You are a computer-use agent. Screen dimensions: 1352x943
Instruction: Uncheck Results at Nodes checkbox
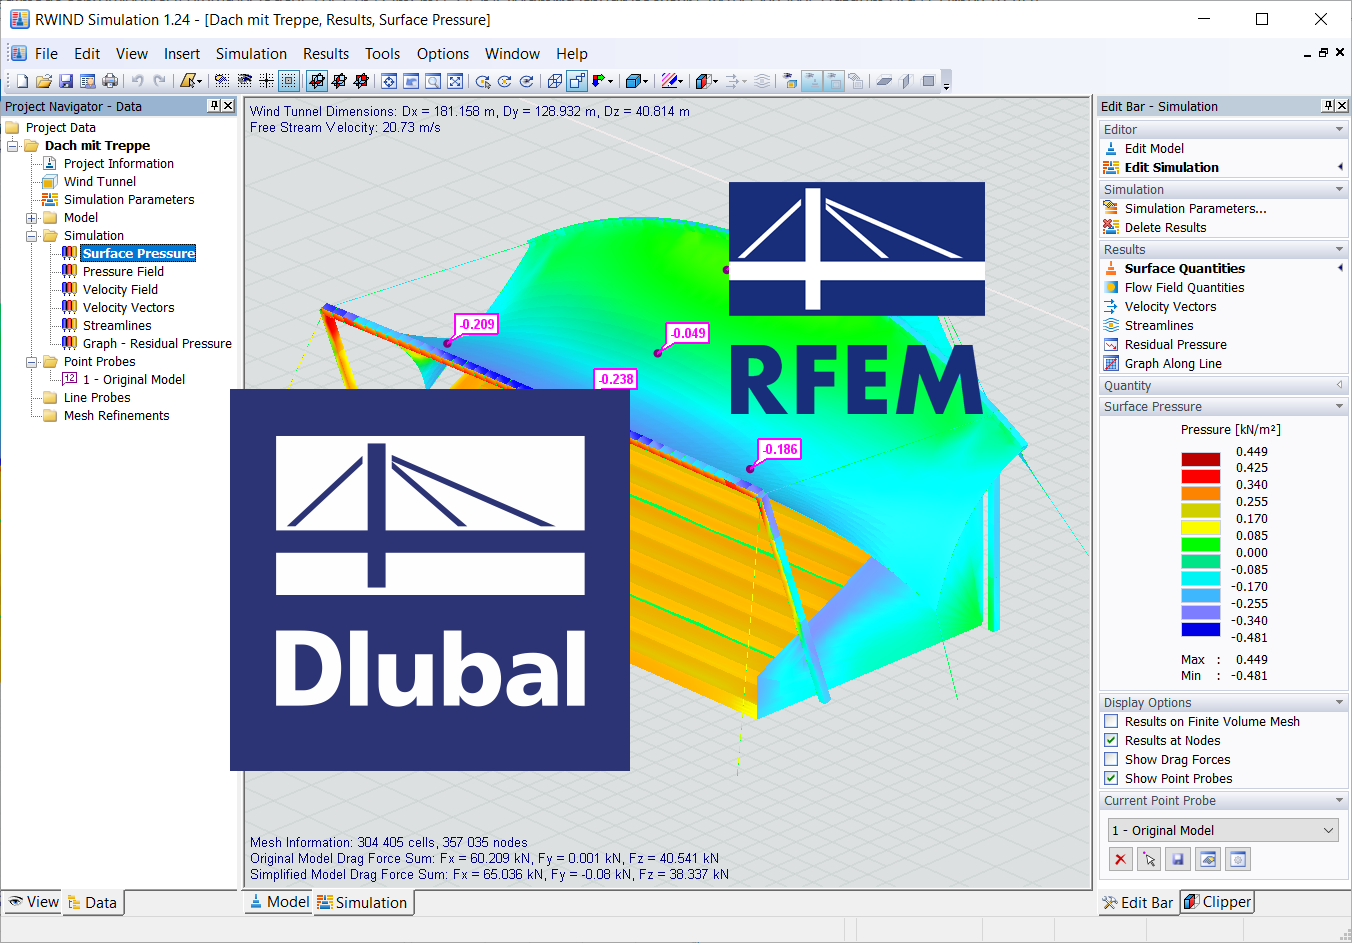click(x=1111, y=740)
